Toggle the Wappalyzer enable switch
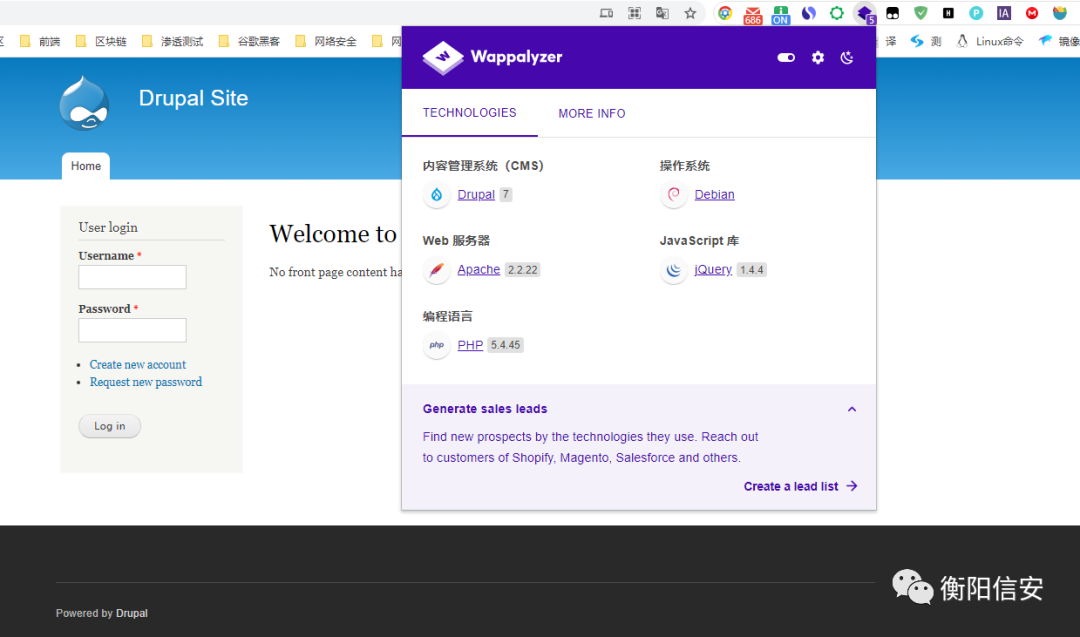 click(x=786, y=58)
